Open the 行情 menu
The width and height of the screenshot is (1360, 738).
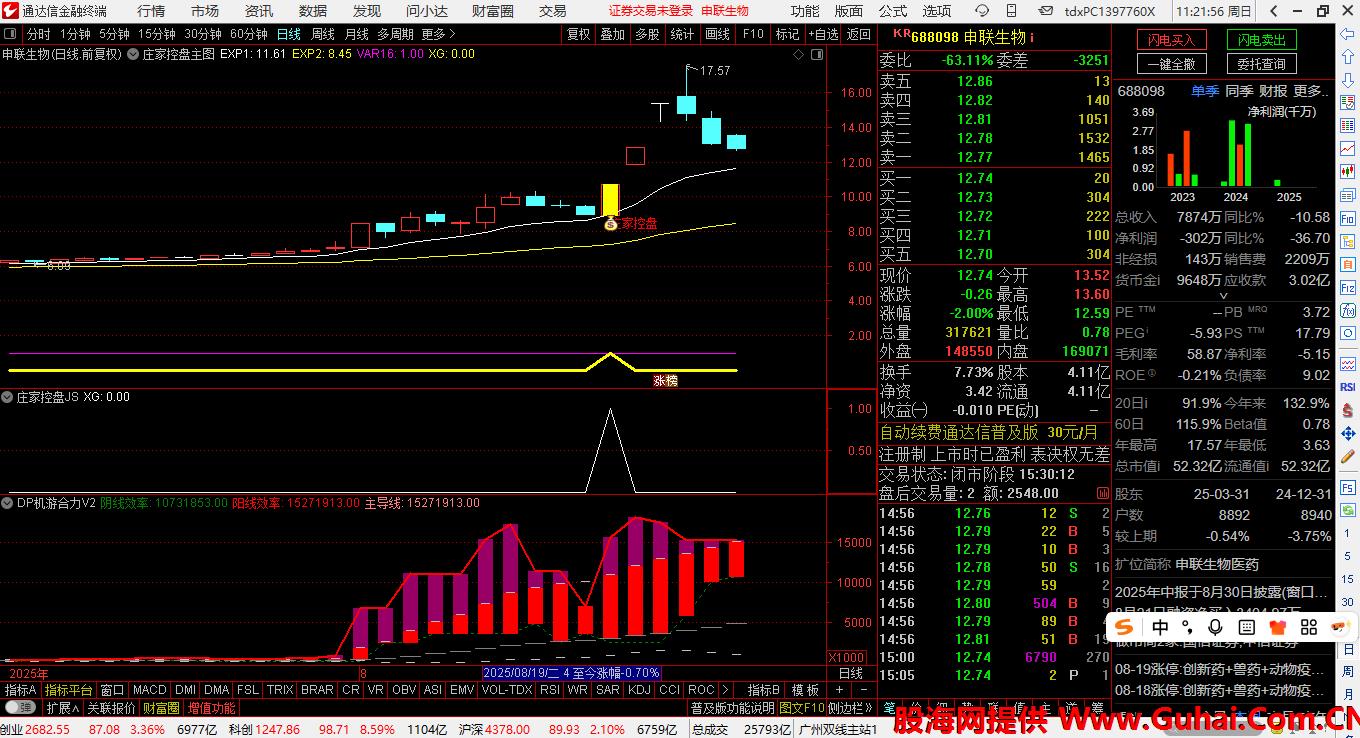[151, 11]
